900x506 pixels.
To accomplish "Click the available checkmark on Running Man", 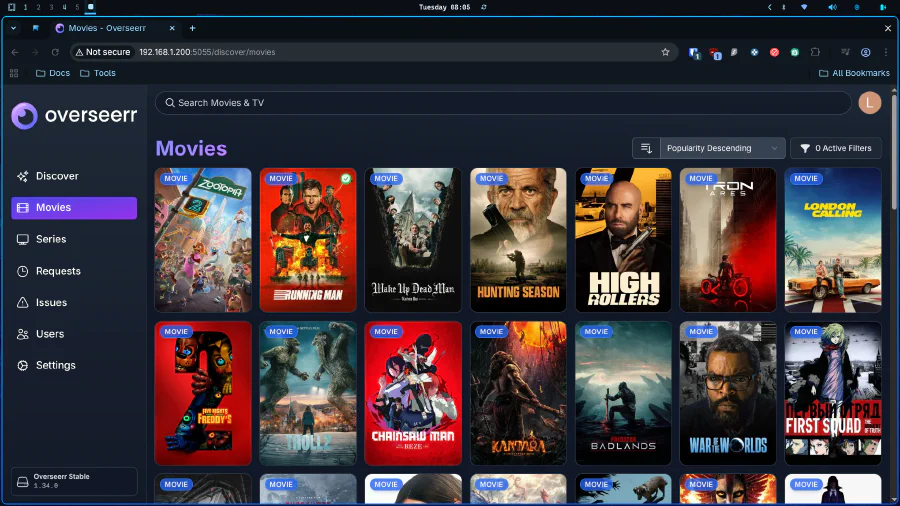I will point(346,179).
